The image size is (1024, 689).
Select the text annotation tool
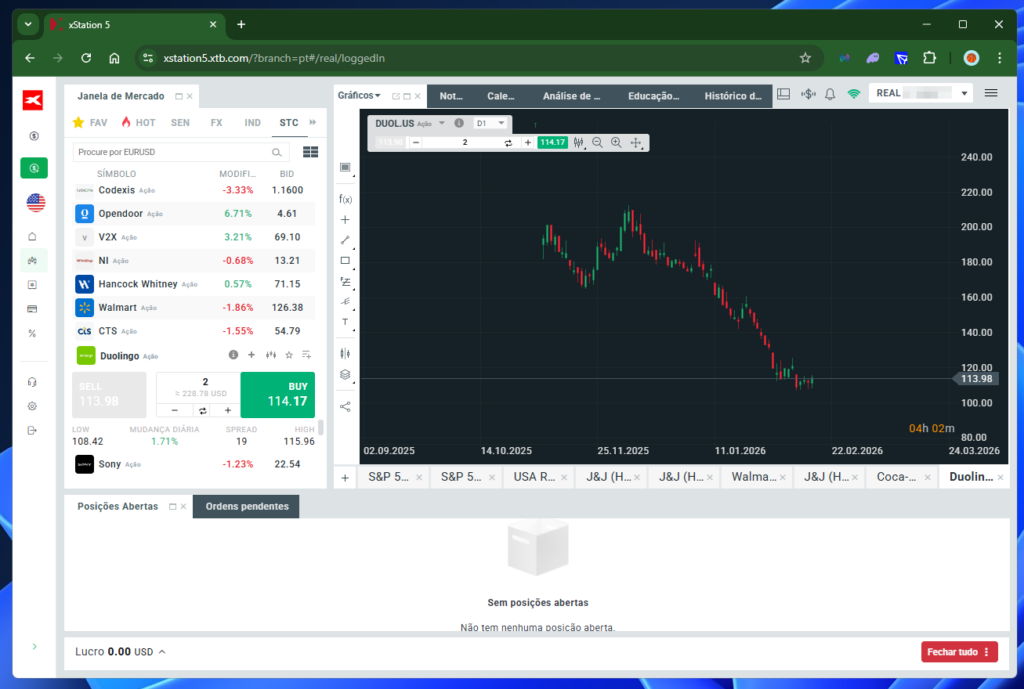(x=345, y=322)
